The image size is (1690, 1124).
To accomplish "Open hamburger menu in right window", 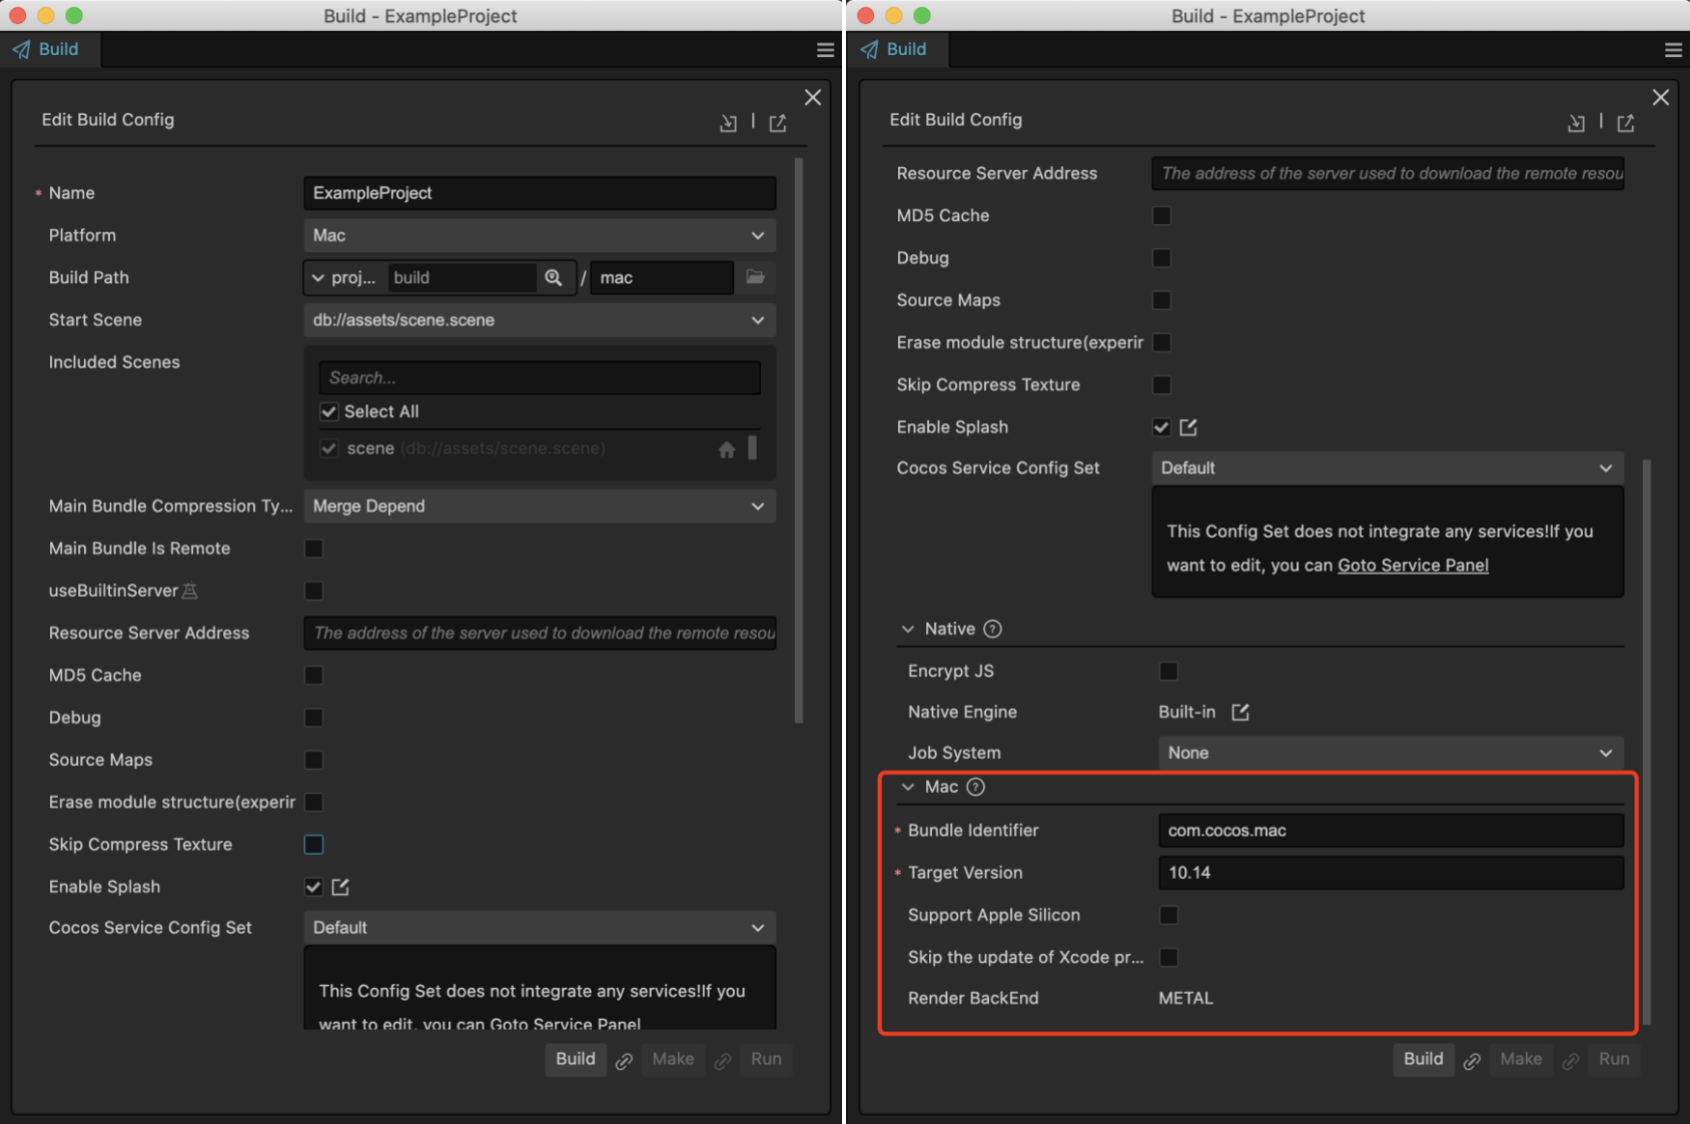I will pyautogui.click(x=1673, y=50).
